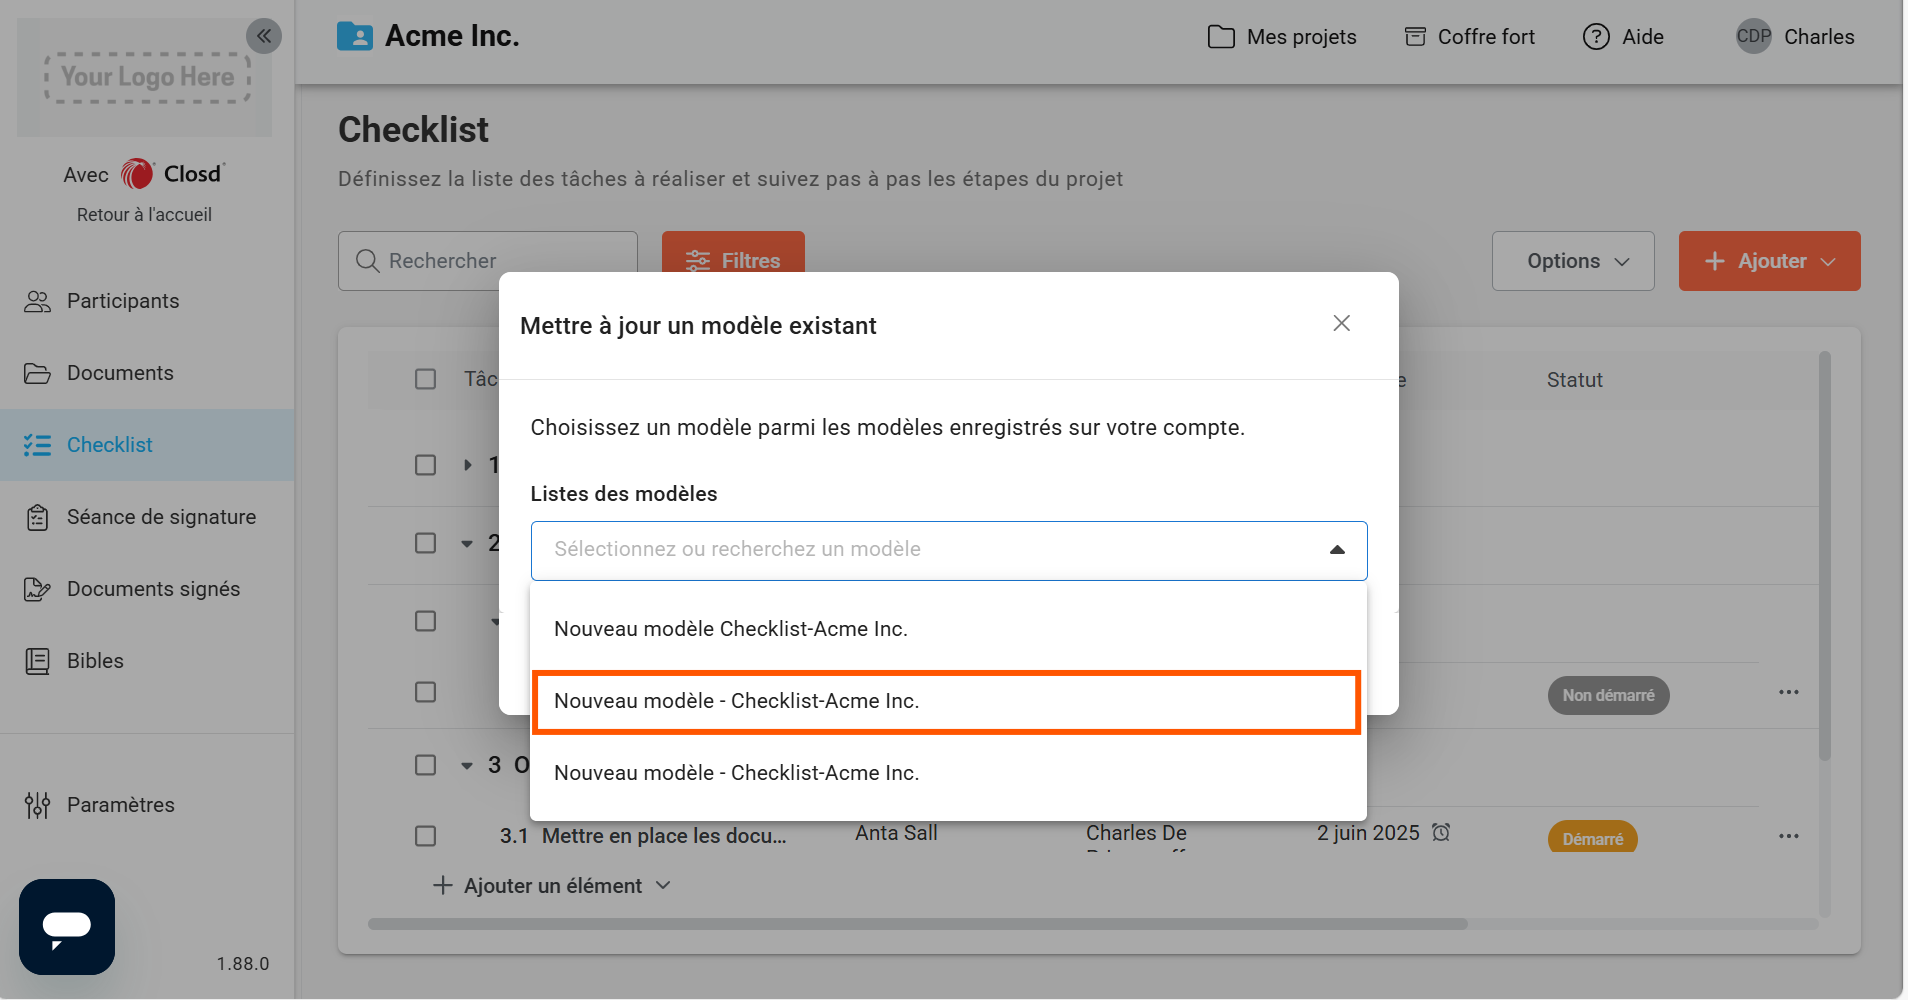Open the three-dots menu for the Démarré row
Image resolution: width=1908 pixels, height=1000 pixels.
coord(1788,836)
